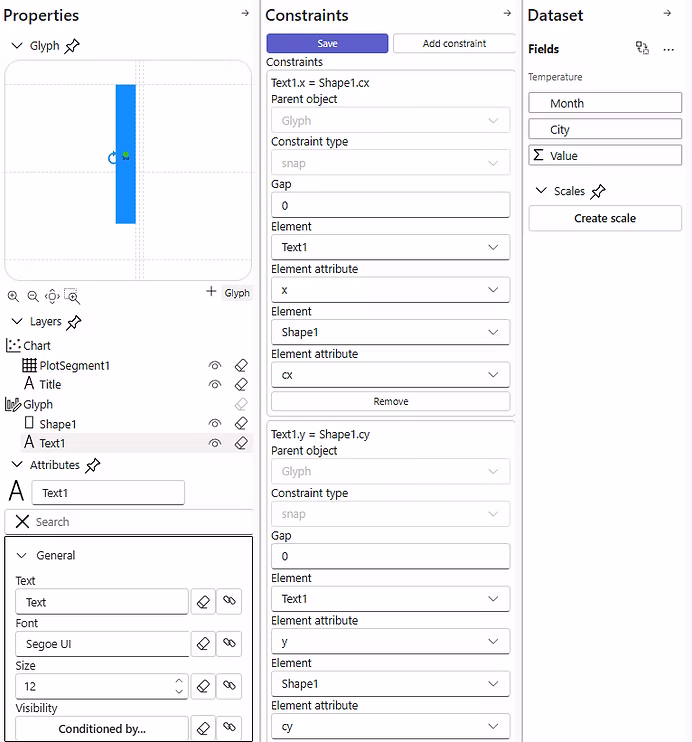Open Element attribute cx dropdown
692x742 pixels.
[390, 375]
